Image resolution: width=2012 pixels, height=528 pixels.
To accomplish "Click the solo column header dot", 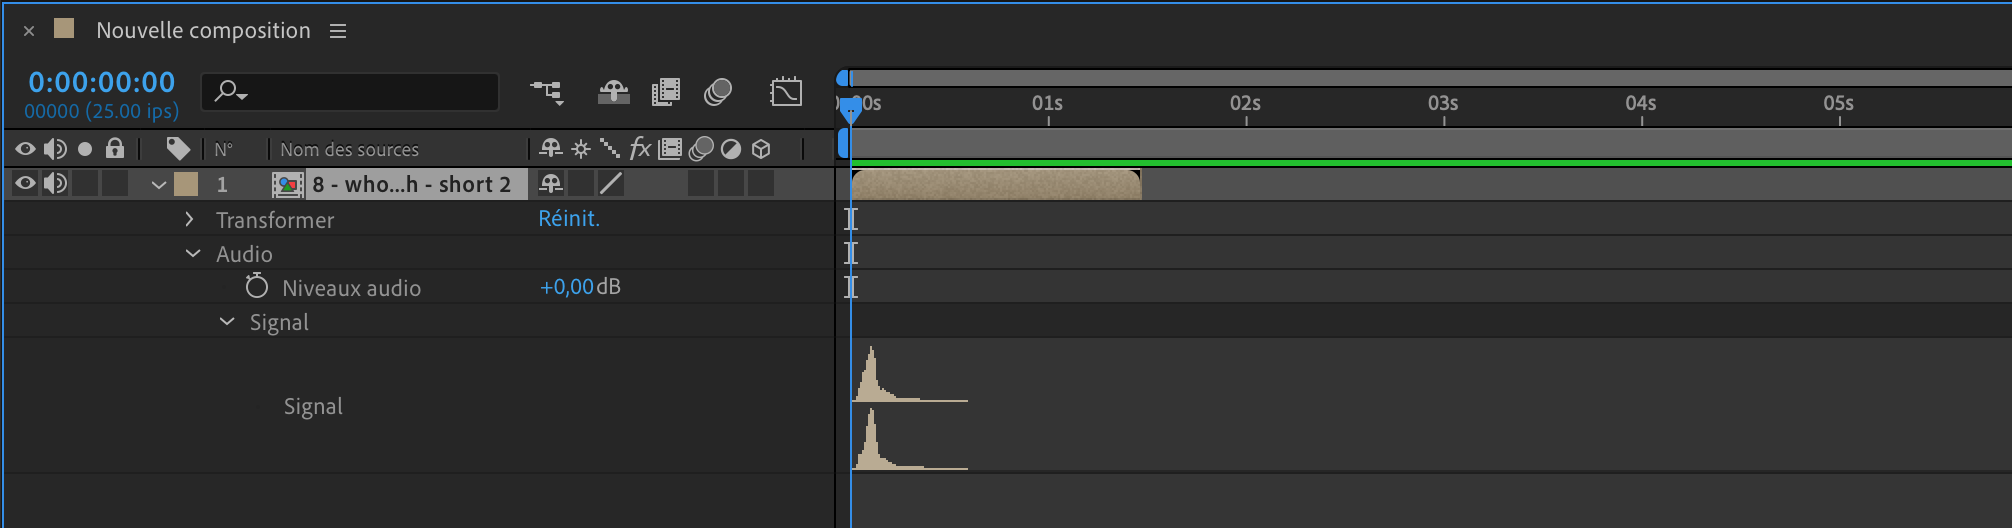I will click(85, 149).
